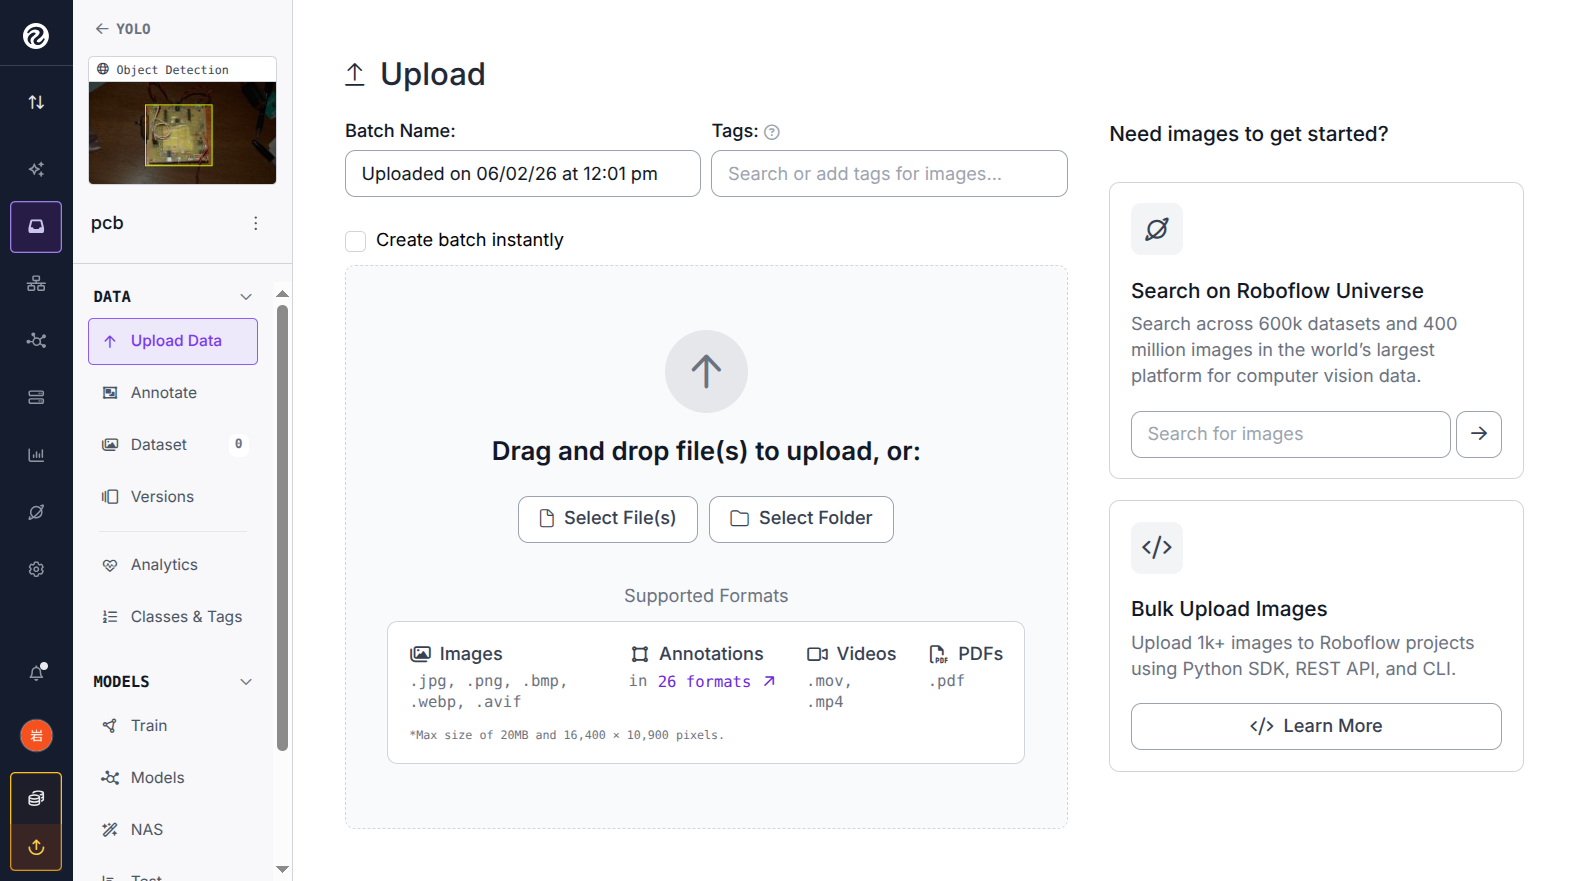The image size is (1576, 881).
Task: Click the Videos camera icon
Action: click(818, 654)
